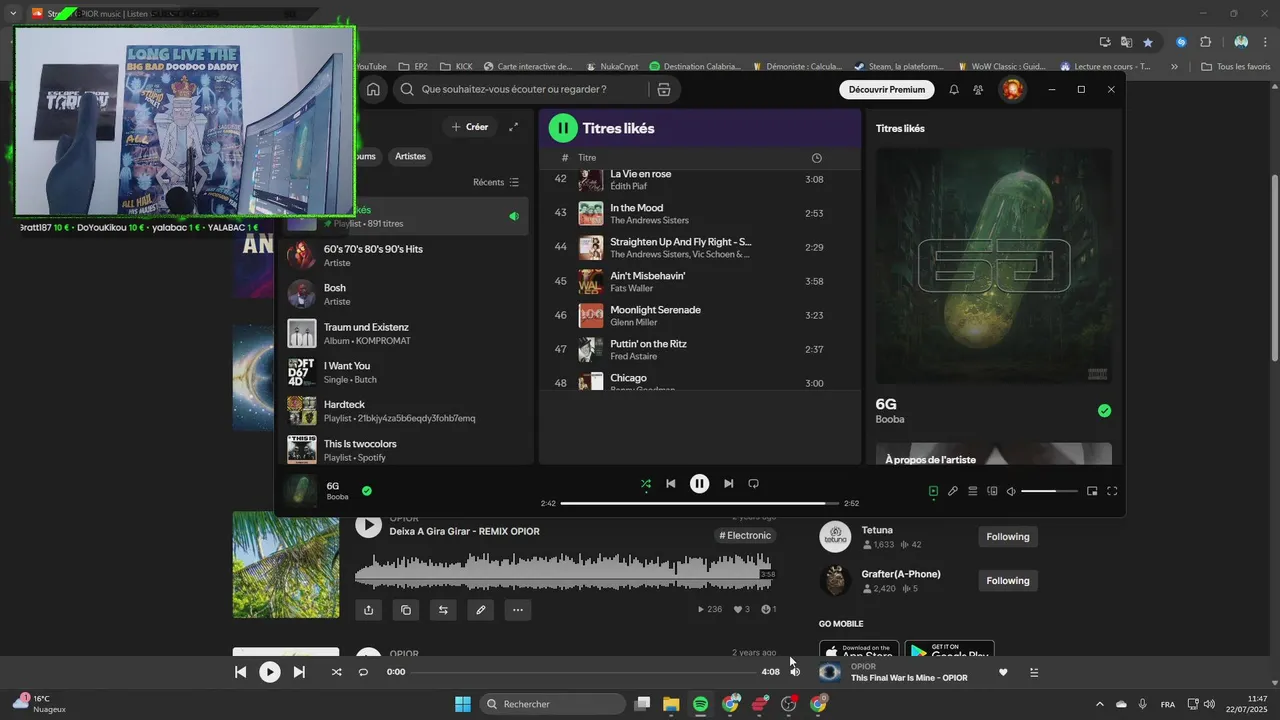Toggle shuffle in the Spotify player
Image resolution: width=1280 pixels, height=720 pixels.
click(646, 484)
